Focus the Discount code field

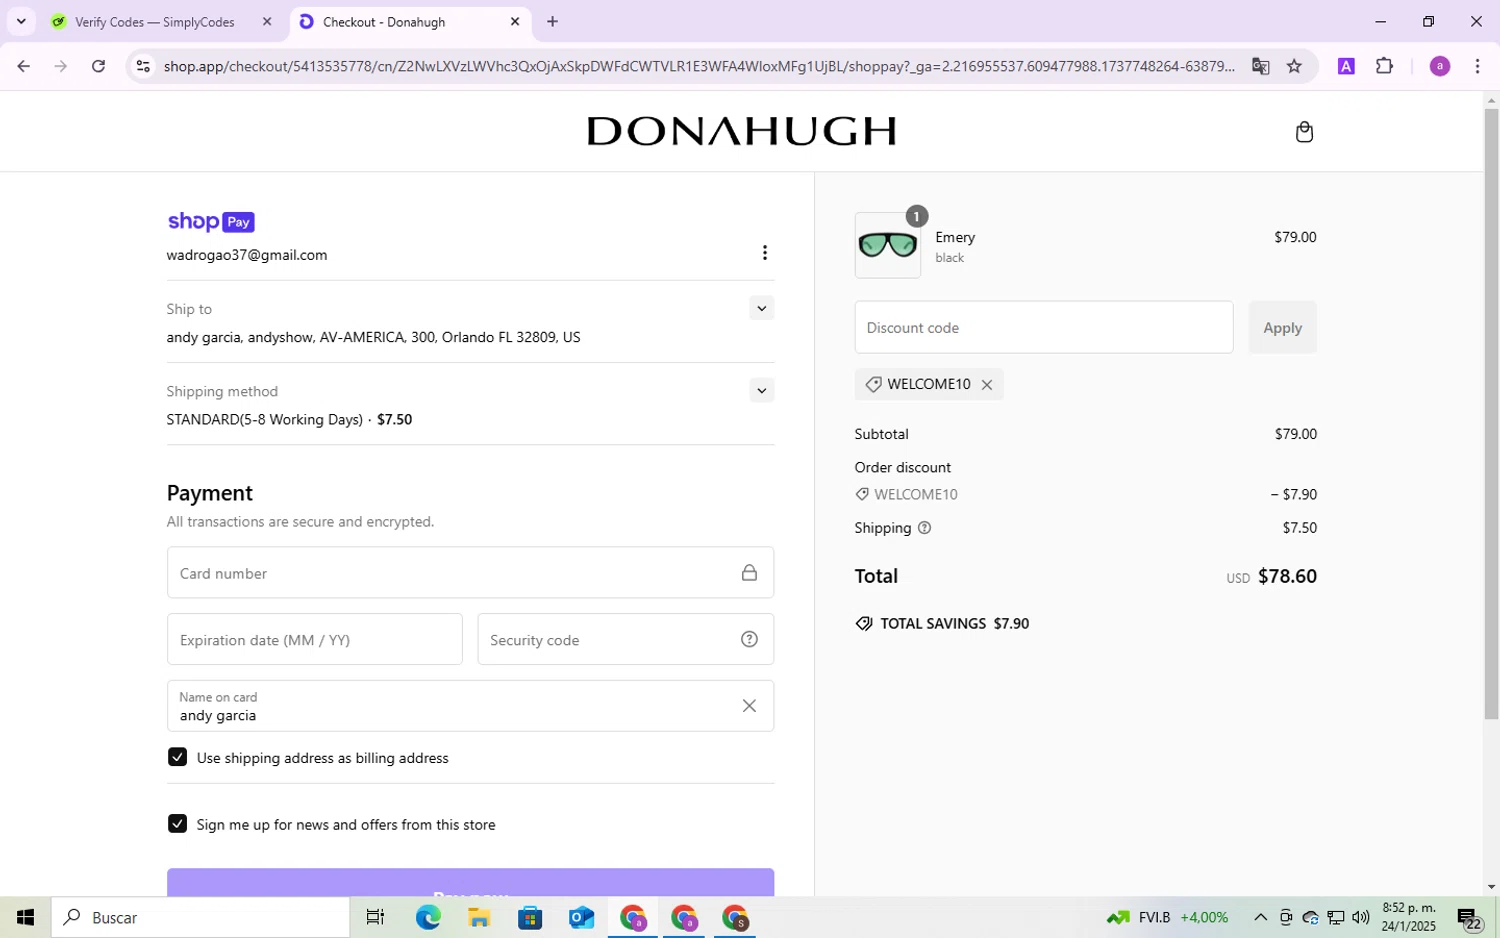click(x=1044, y=327)
